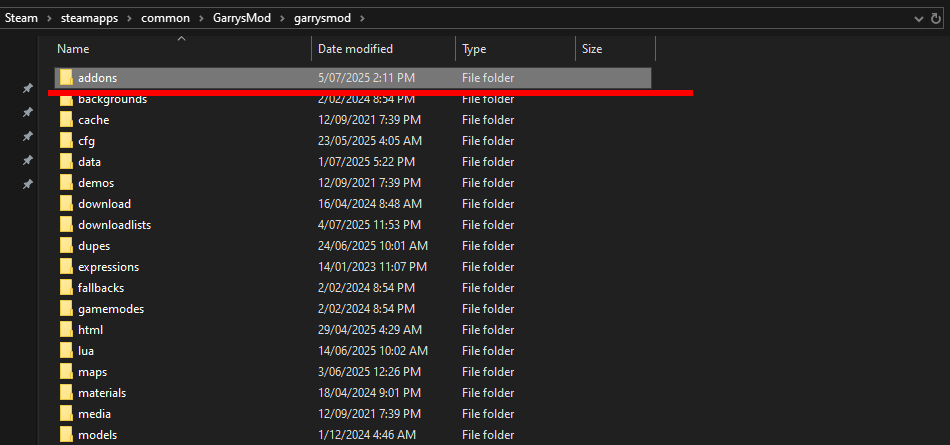This screenshot has height=445, width=950.
Task: Click the cfg folder icon
Action: point(66,141)
